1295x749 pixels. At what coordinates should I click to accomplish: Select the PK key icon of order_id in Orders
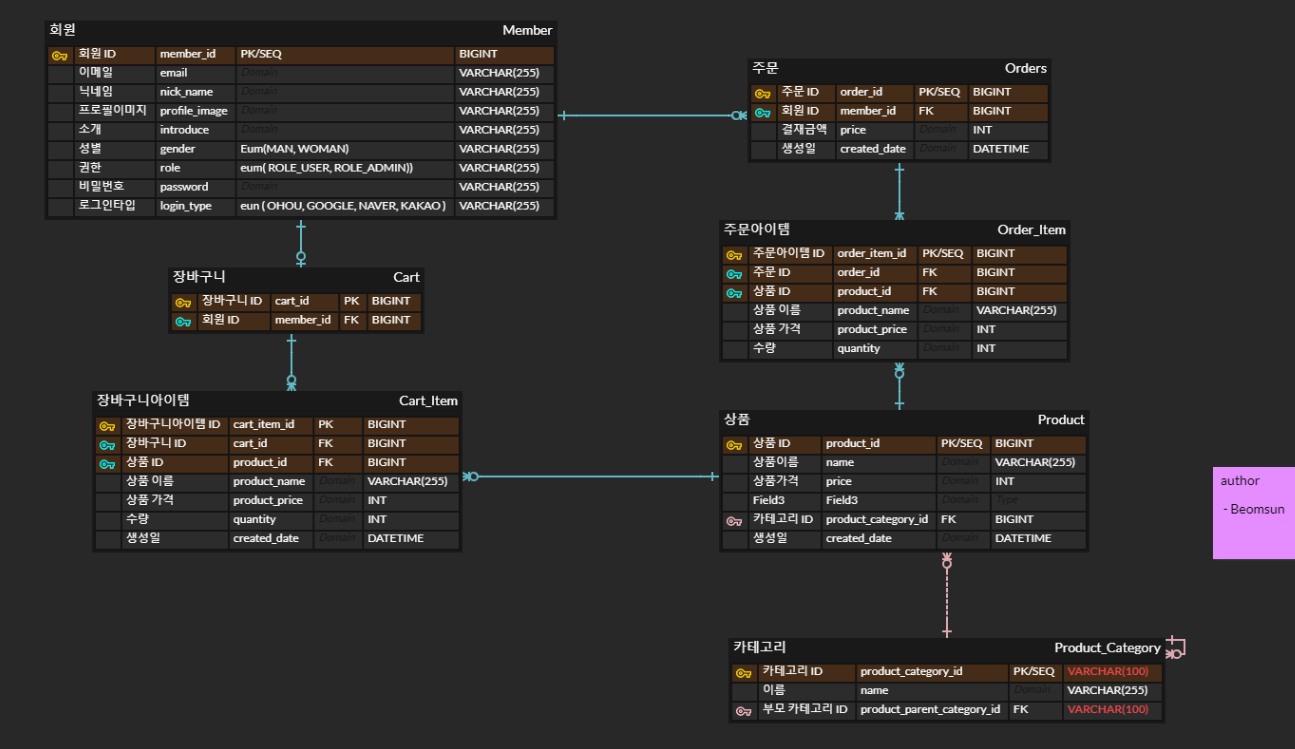761,91
